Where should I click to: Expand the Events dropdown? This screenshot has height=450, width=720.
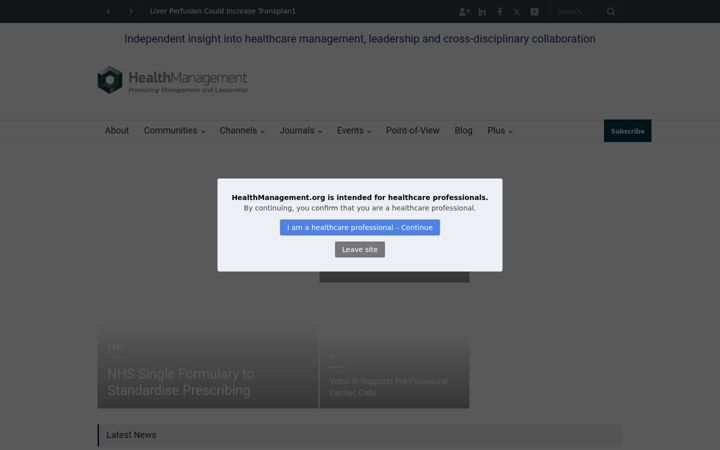point(354,130)
